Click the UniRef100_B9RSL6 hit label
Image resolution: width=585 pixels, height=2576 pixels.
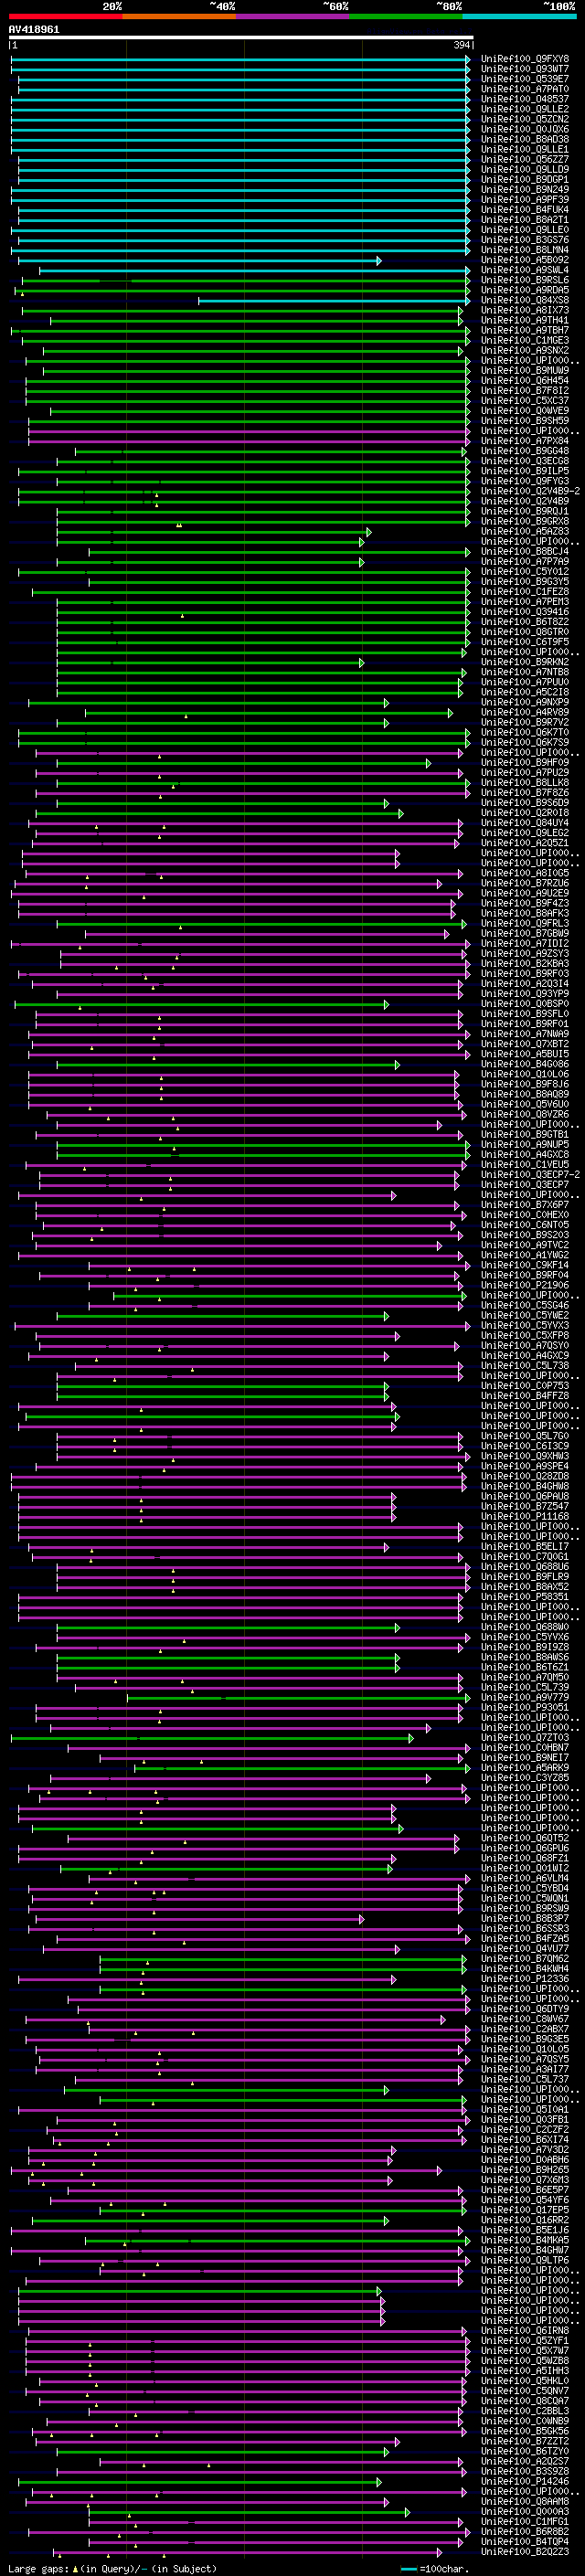coord(525,280)
